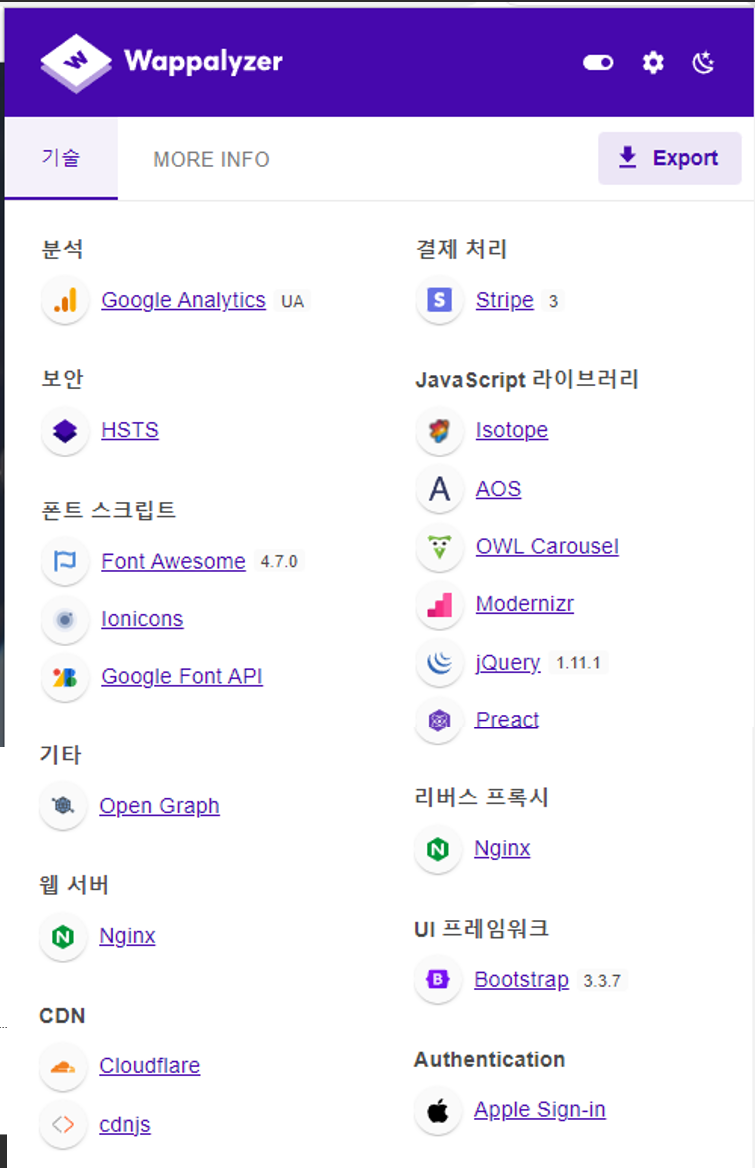755x1168 pixels.
Task: Open the jQuery link
Action: point(508,662)
